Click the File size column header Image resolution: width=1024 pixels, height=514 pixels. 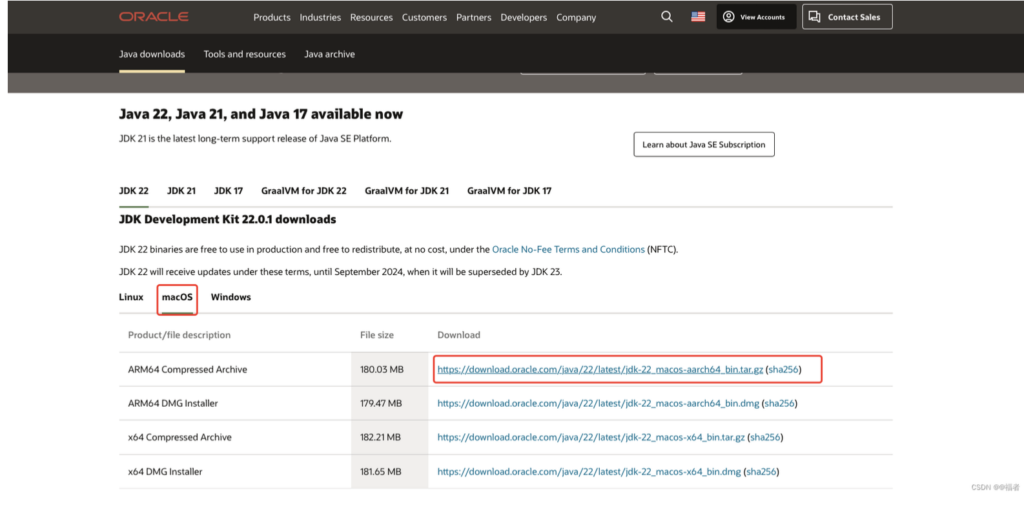377,335
